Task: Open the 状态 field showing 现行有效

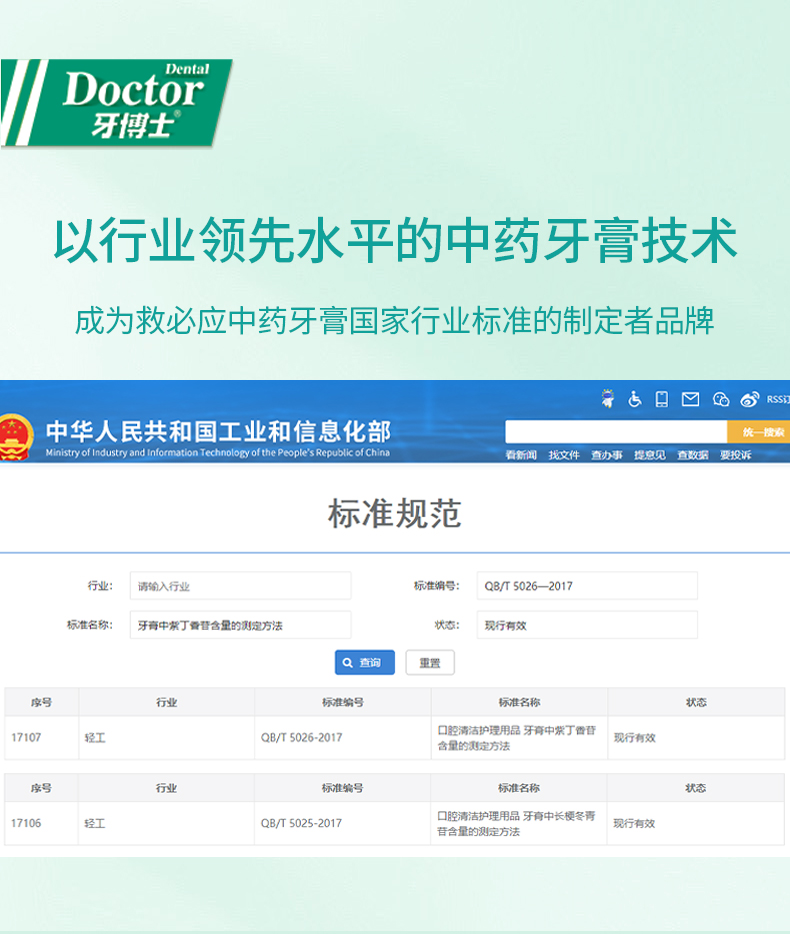Action: click(586, 625)
